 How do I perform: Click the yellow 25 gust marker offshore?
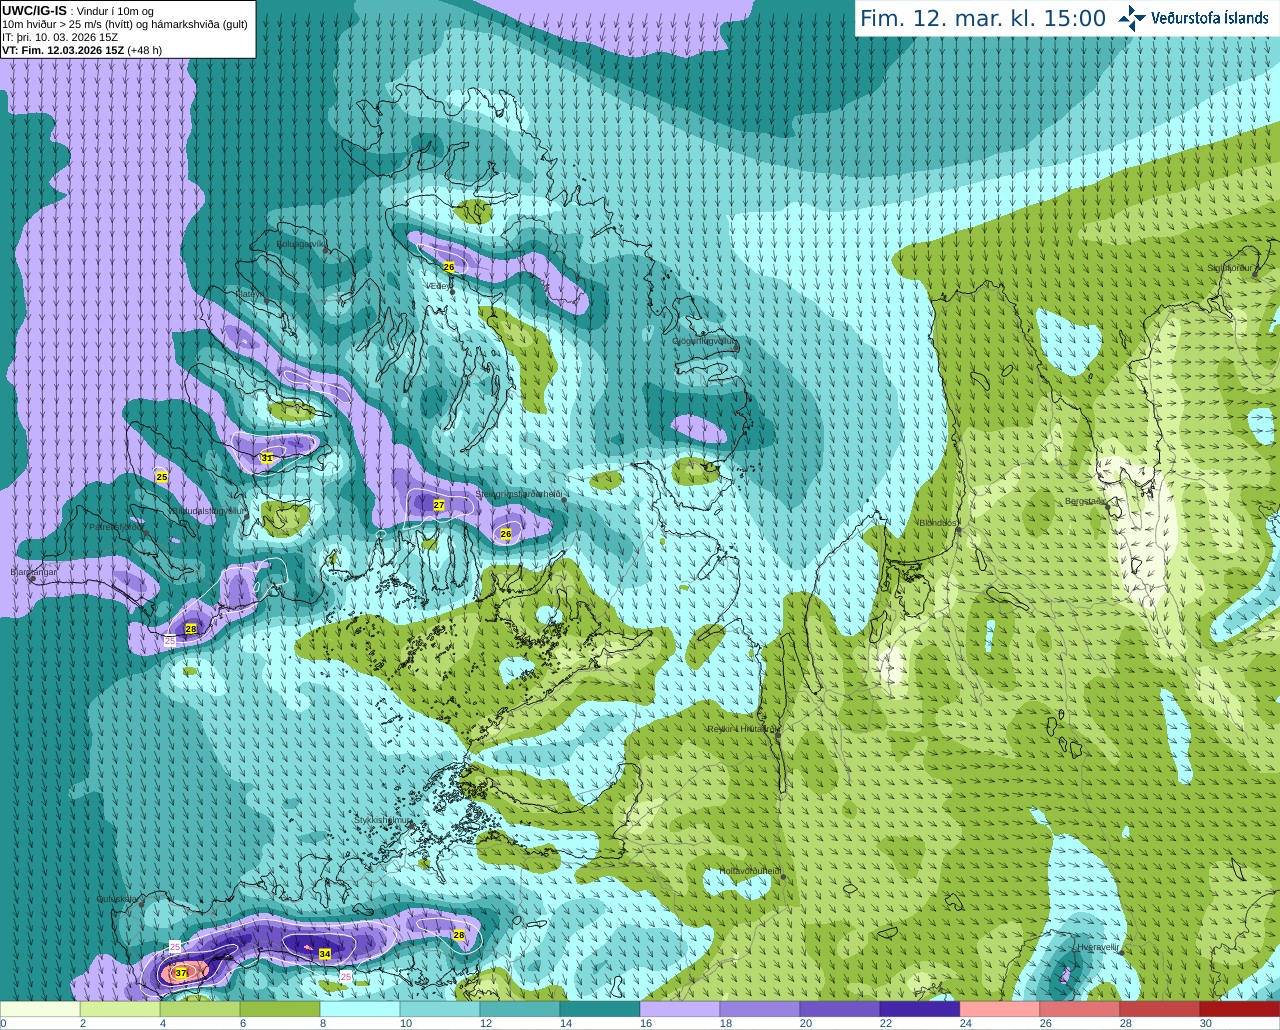(162, 477)
